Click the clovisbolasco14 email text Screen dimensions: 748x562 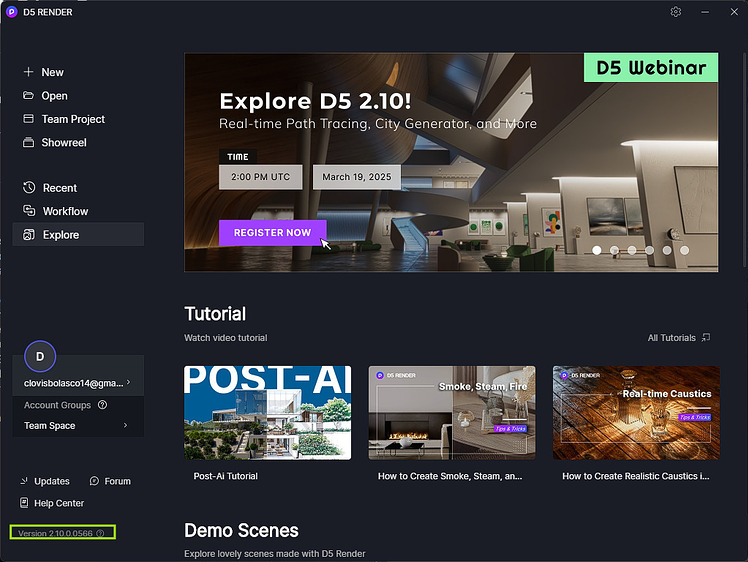coord(73,383)
